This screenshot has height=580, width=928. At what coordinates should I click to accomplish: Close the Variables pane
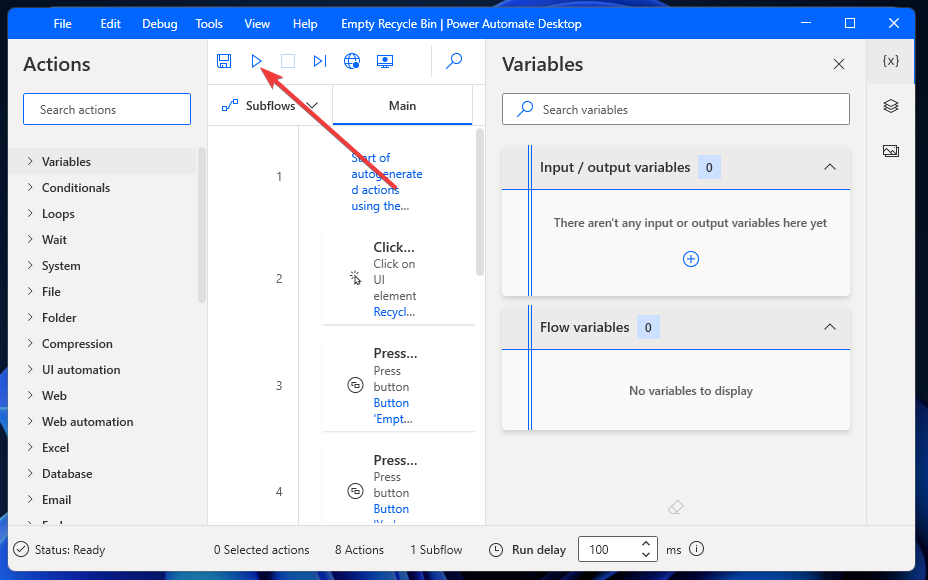(839, 64)
